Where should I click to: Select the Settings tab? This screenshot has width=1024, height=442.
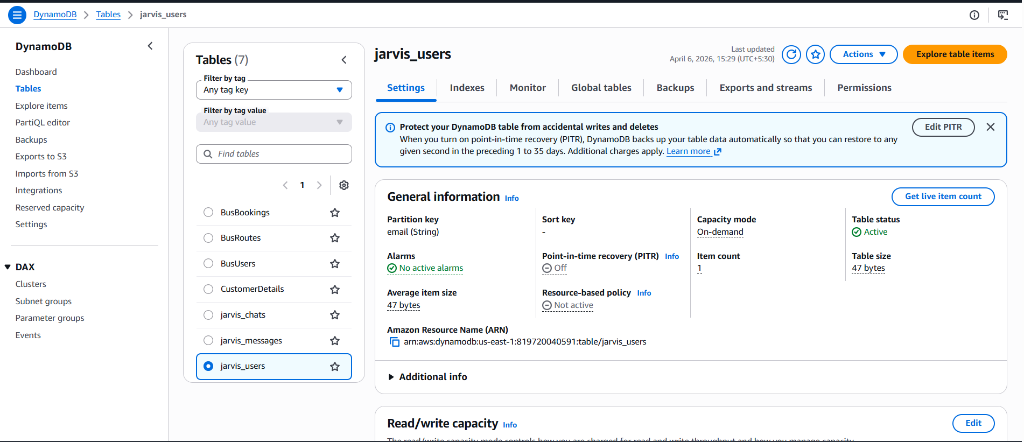(x=406, y=87)
